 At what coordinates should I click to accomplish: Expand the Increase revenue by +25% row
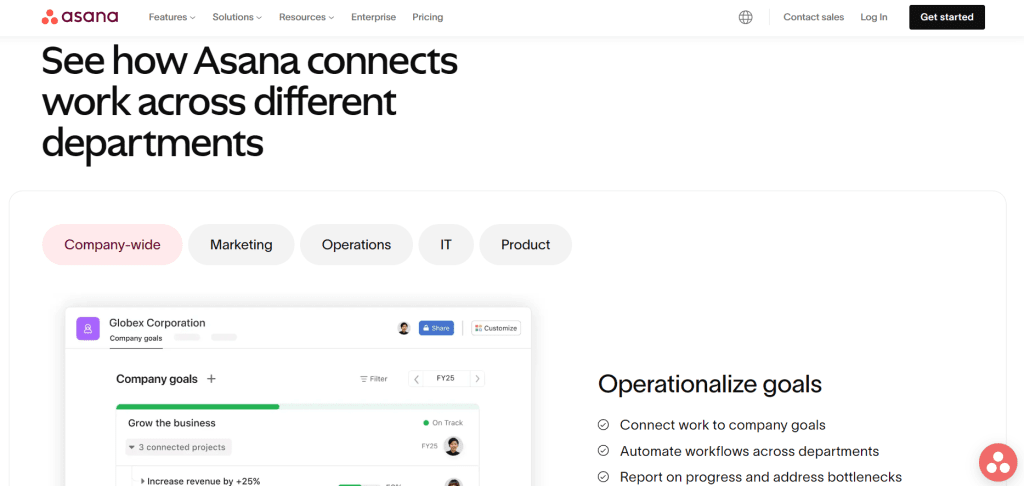[x=143, y=481]
